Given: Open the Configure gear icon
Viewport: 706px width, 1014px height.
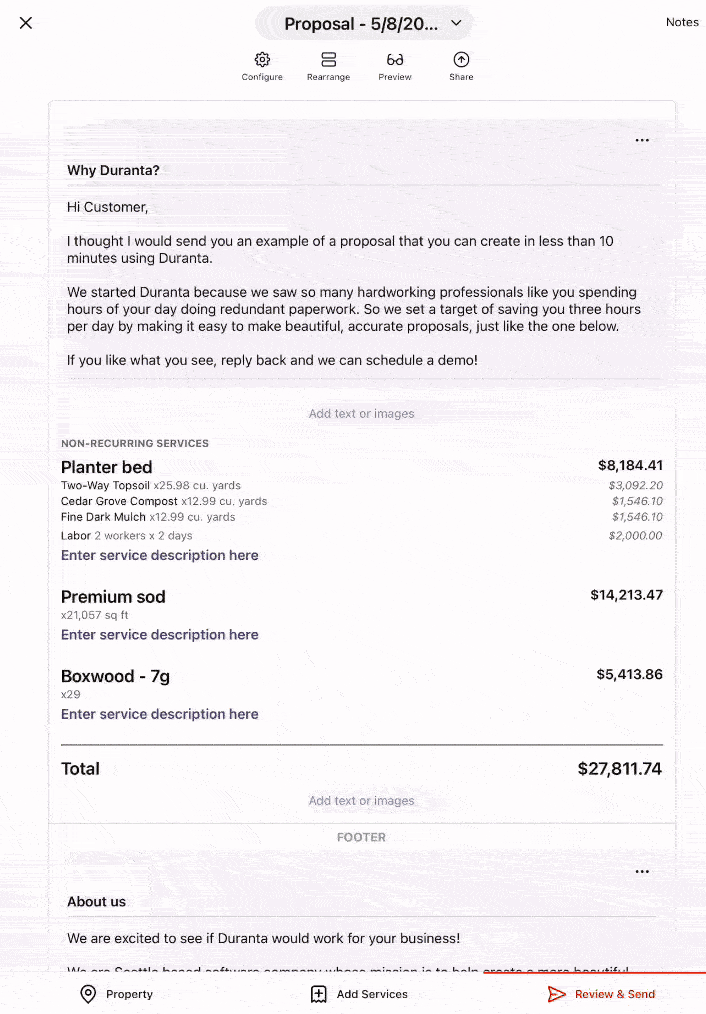Looking at the screenshot, I should 262,60.
